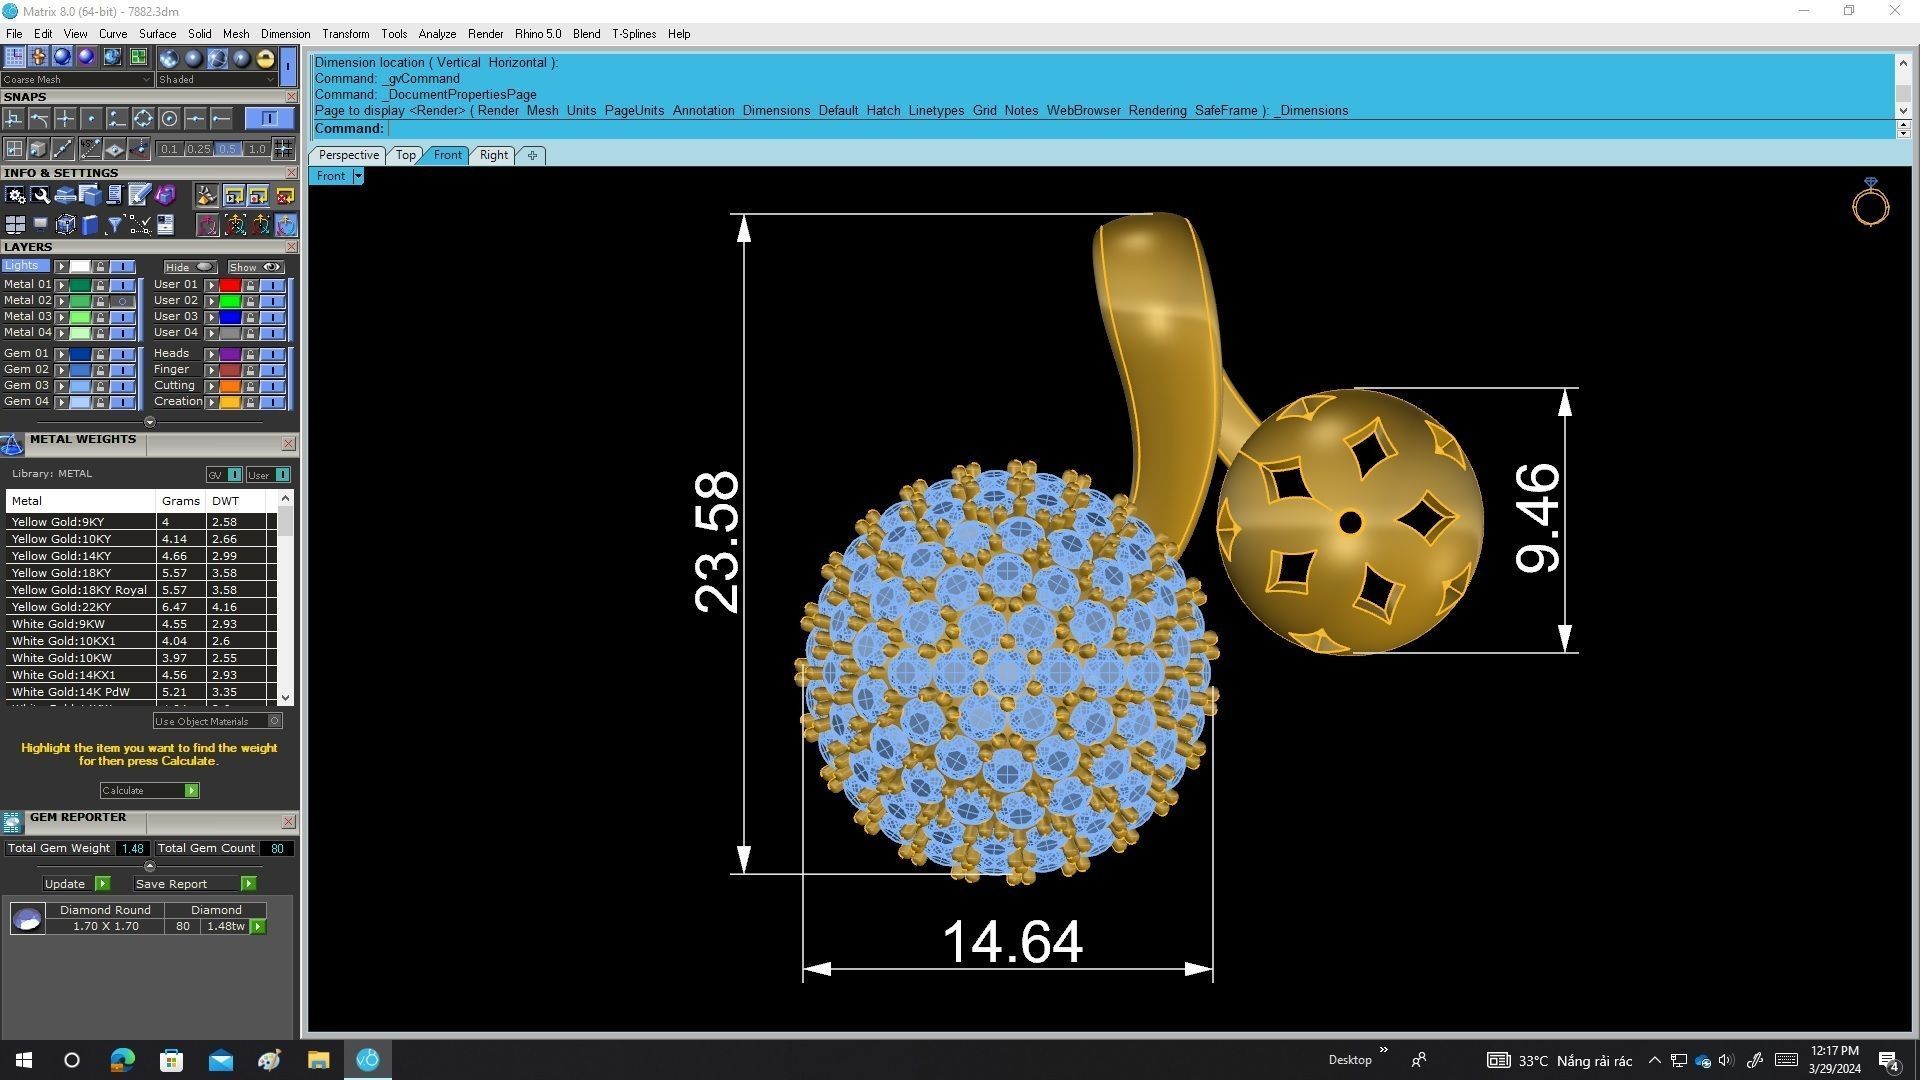The image size is (1920, 1080).
Task: Enable the 45 degree angle snap icon
Action: coord(90,148)
